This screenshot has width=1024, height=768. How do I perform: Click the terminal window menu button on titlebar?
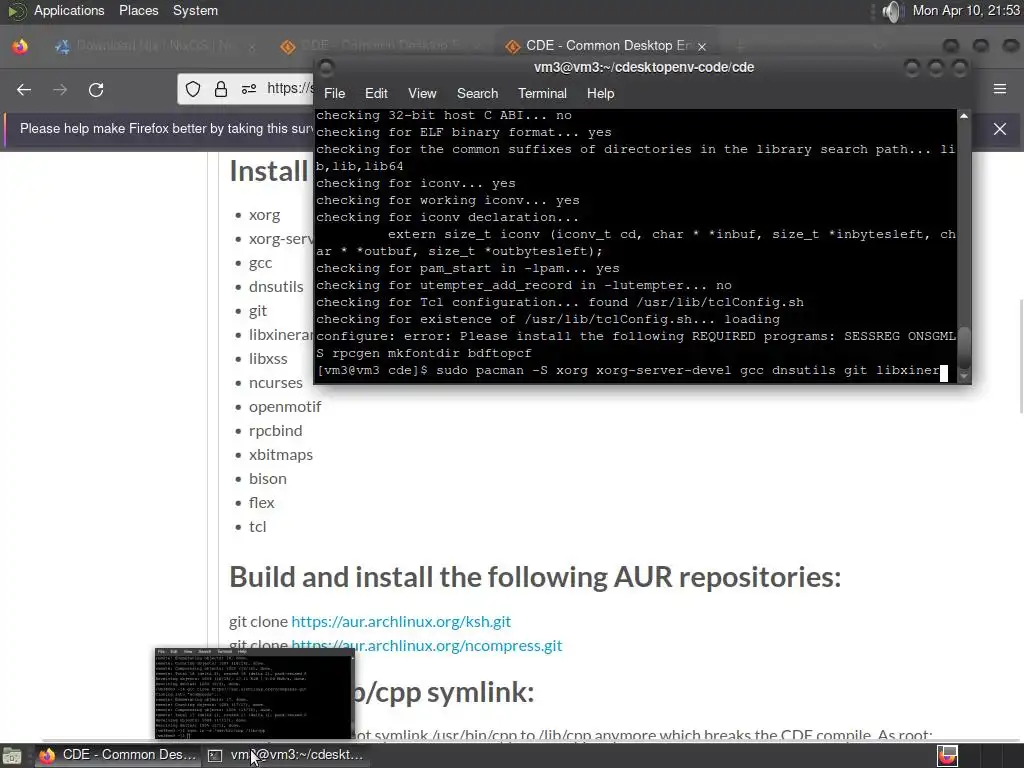click(327, 67)
